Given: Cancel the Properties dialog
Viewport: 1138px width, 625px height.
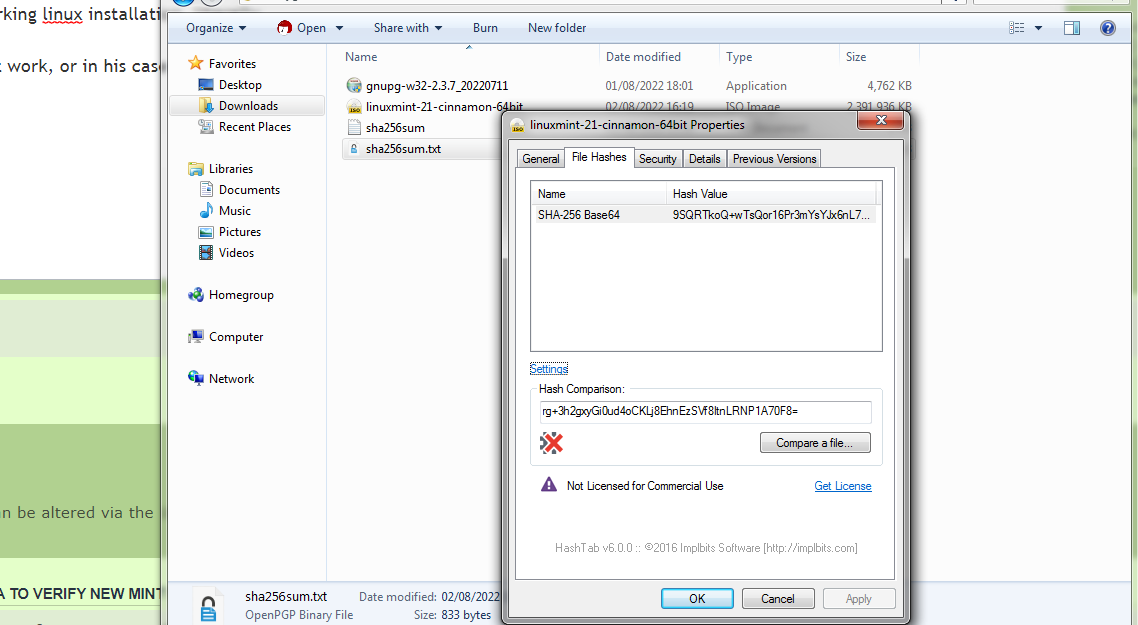Looking at the screenshot, I should 777,599.
